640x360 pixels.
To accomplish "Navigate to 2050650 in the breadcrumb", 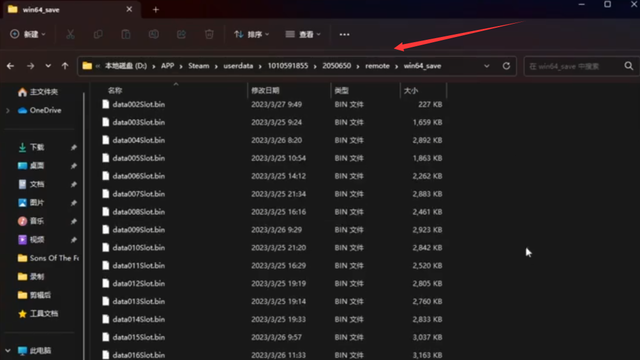I will [x=337, y=66].
